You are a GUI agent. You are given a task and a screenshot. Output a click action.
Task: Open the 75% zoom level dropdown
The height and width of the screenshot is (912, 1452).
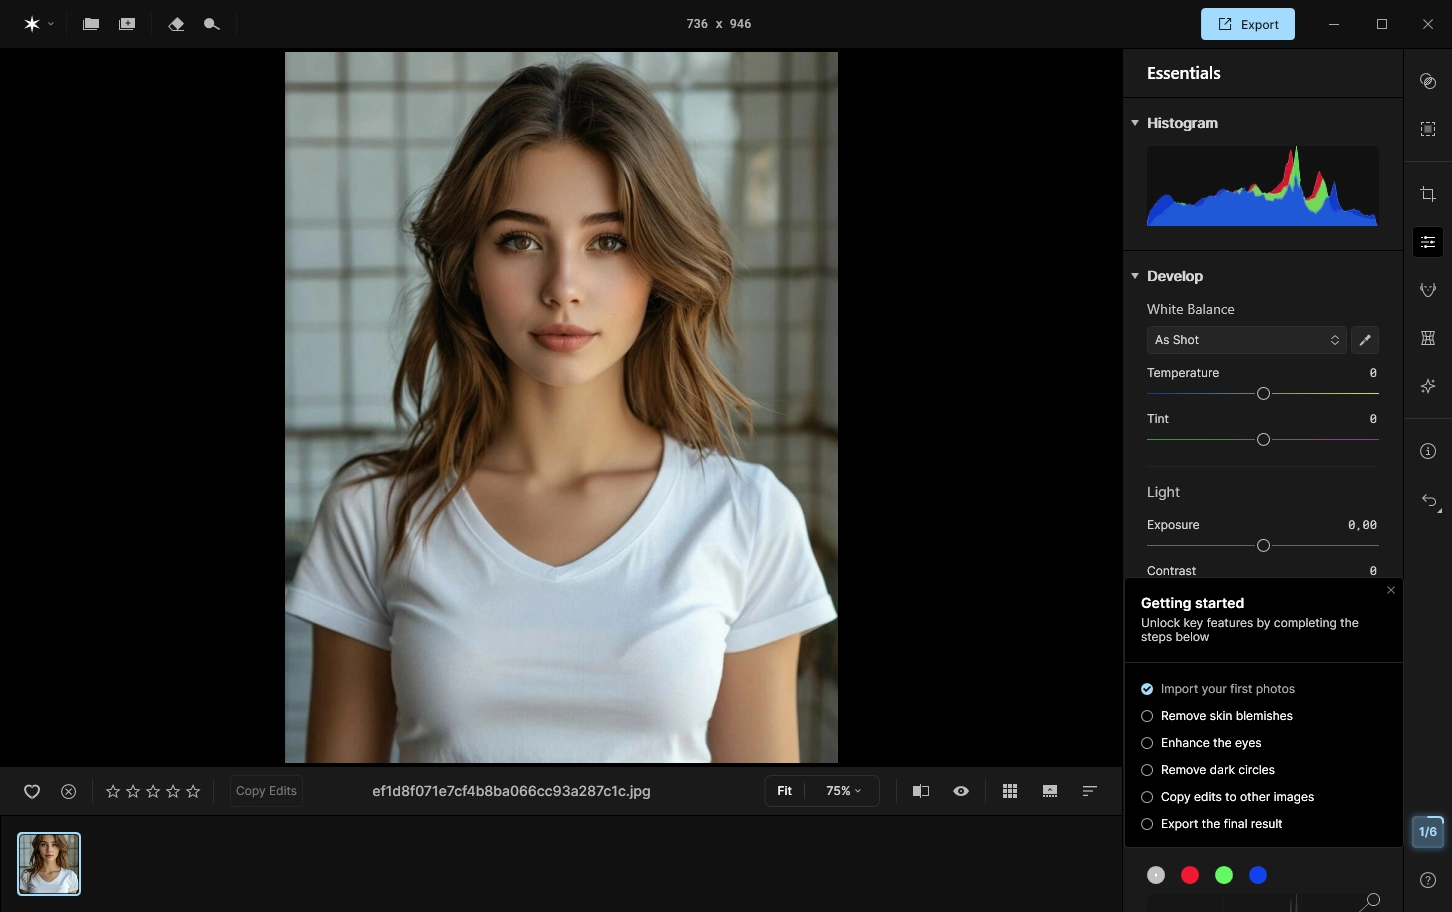843,791
